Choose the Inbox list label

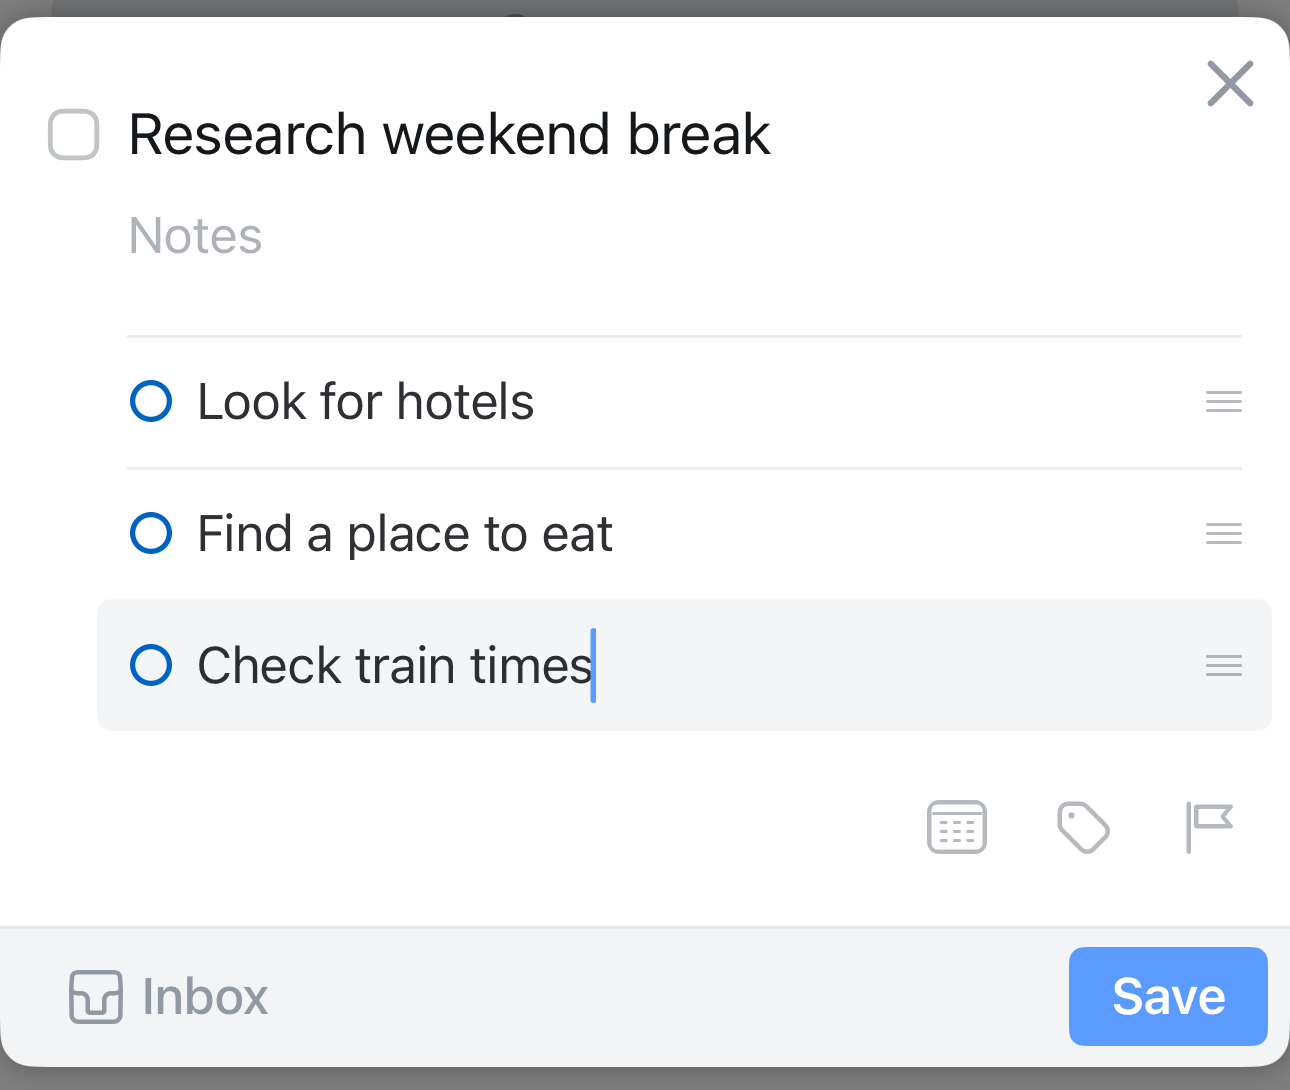pyautogui.click(x=205, y=997)
